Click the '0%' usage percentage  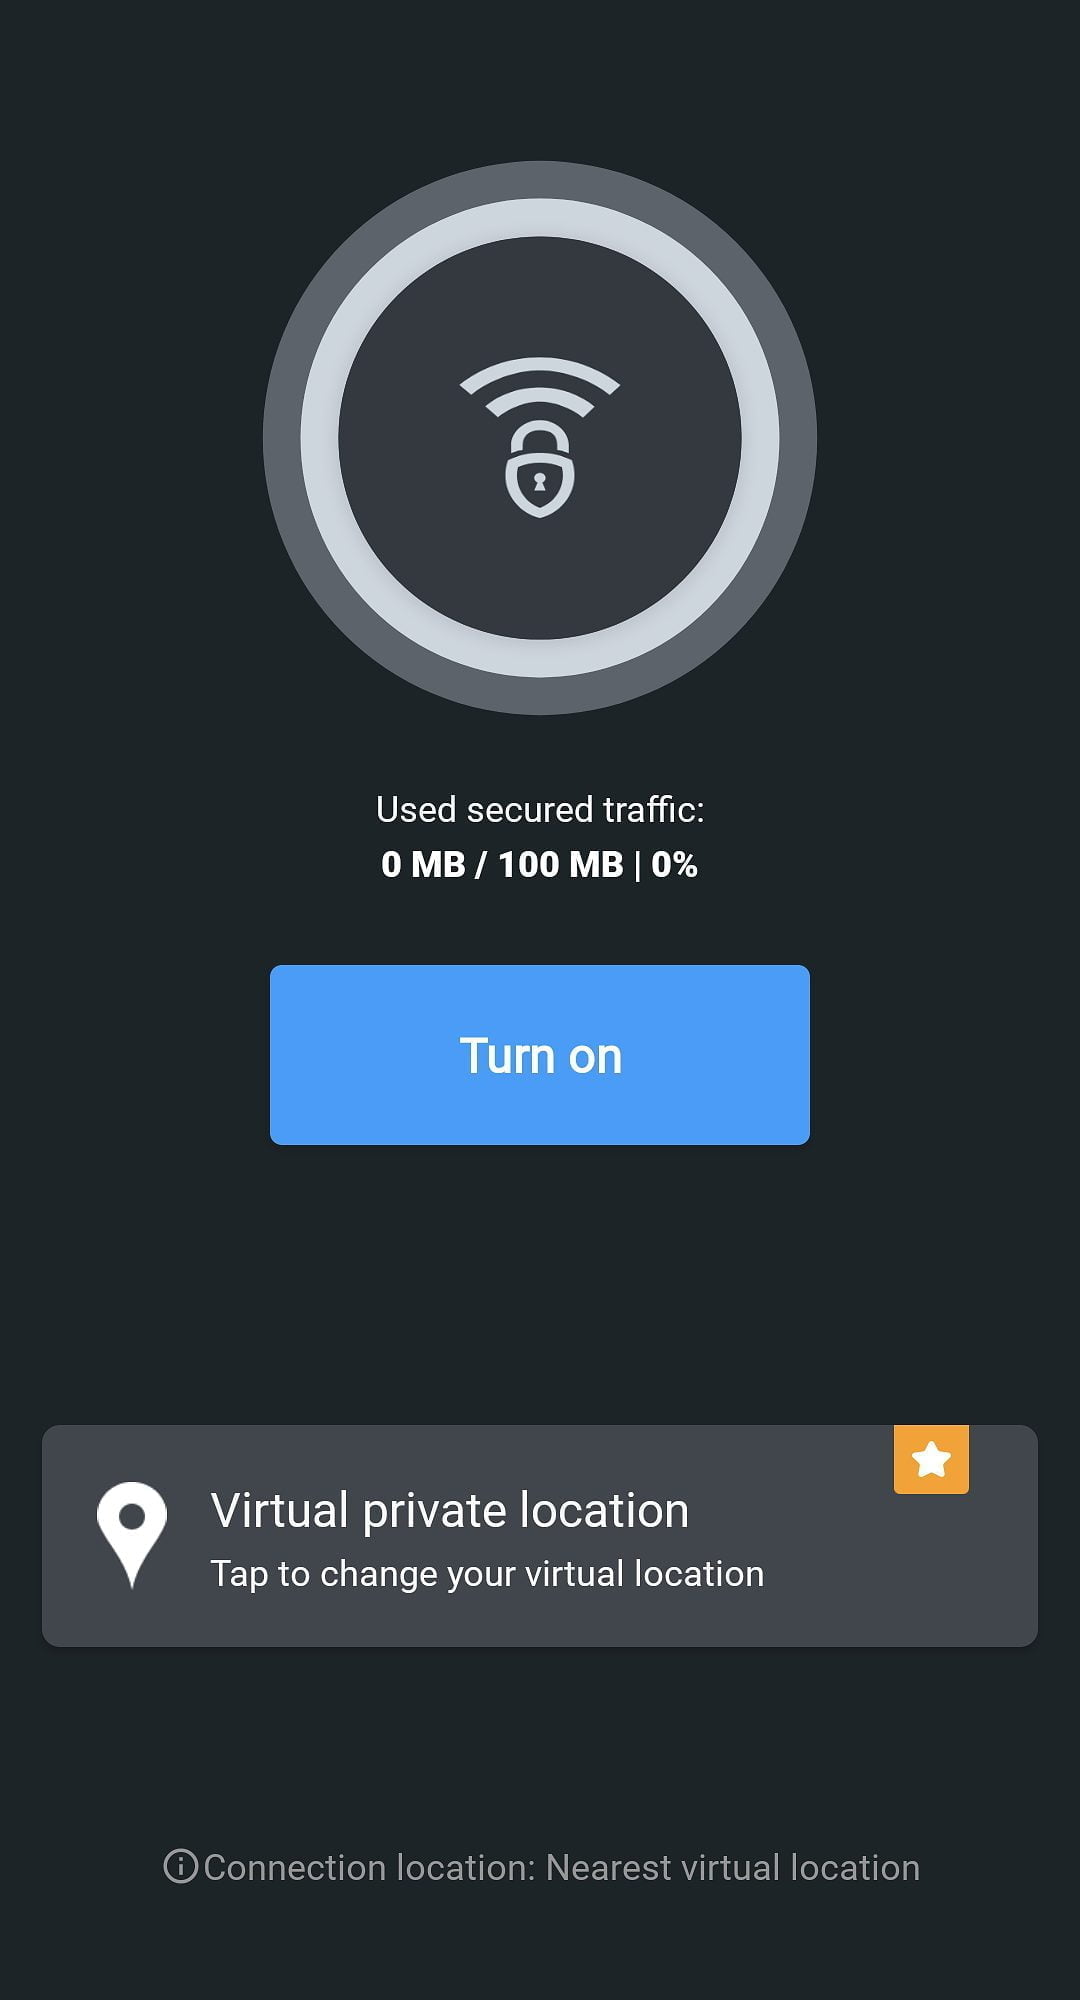[x=674, y=864]
